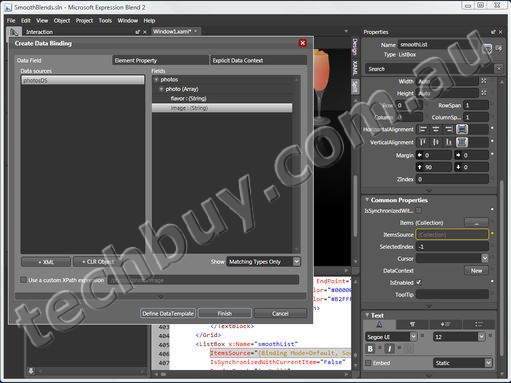The image size is (511, 383).
Task: Click ItemsSource advanced property marker
Action: tap(492, 234)
